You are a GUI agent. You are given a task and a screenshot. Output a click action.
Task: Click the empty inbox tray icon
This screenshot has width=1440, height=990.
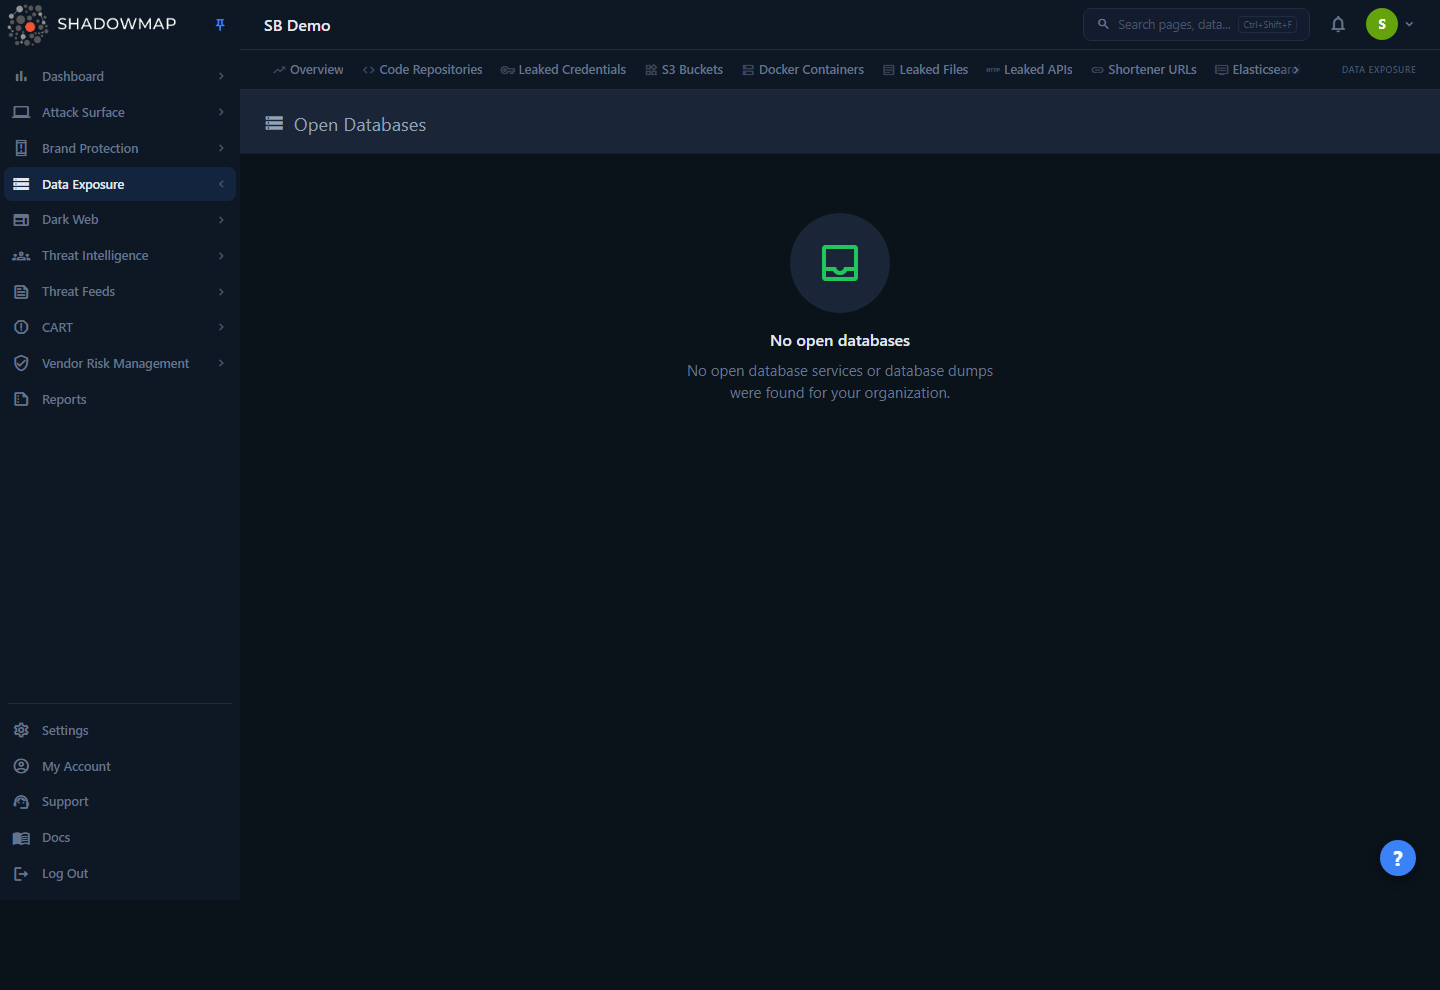point(840,263)
